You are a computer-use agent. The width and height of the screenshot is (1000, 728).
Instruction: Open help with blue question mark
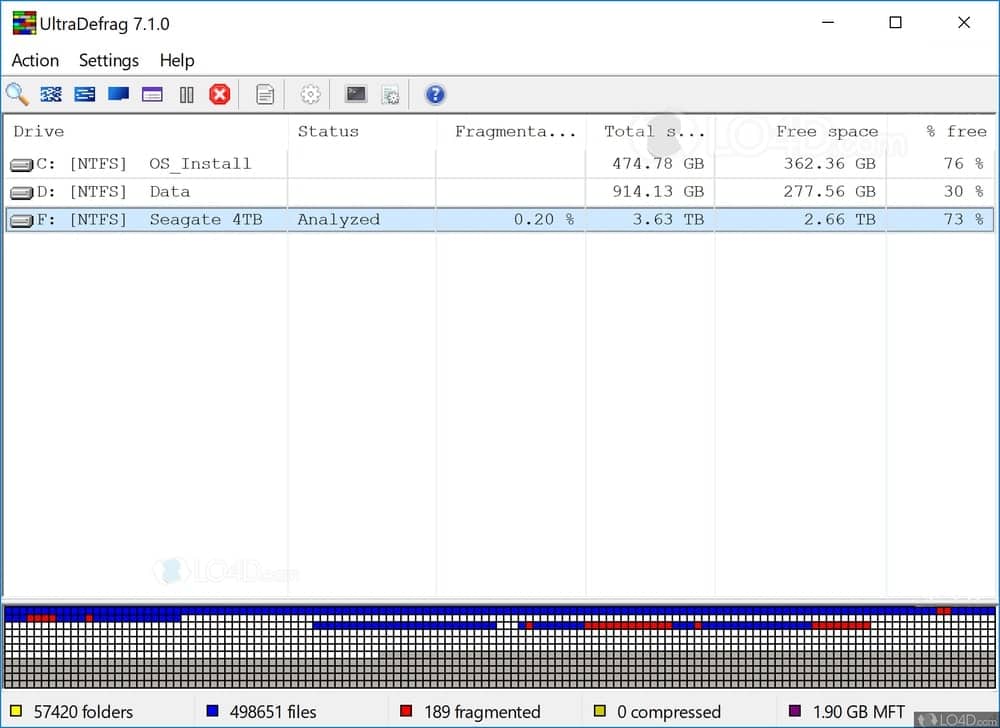(435, 94)
